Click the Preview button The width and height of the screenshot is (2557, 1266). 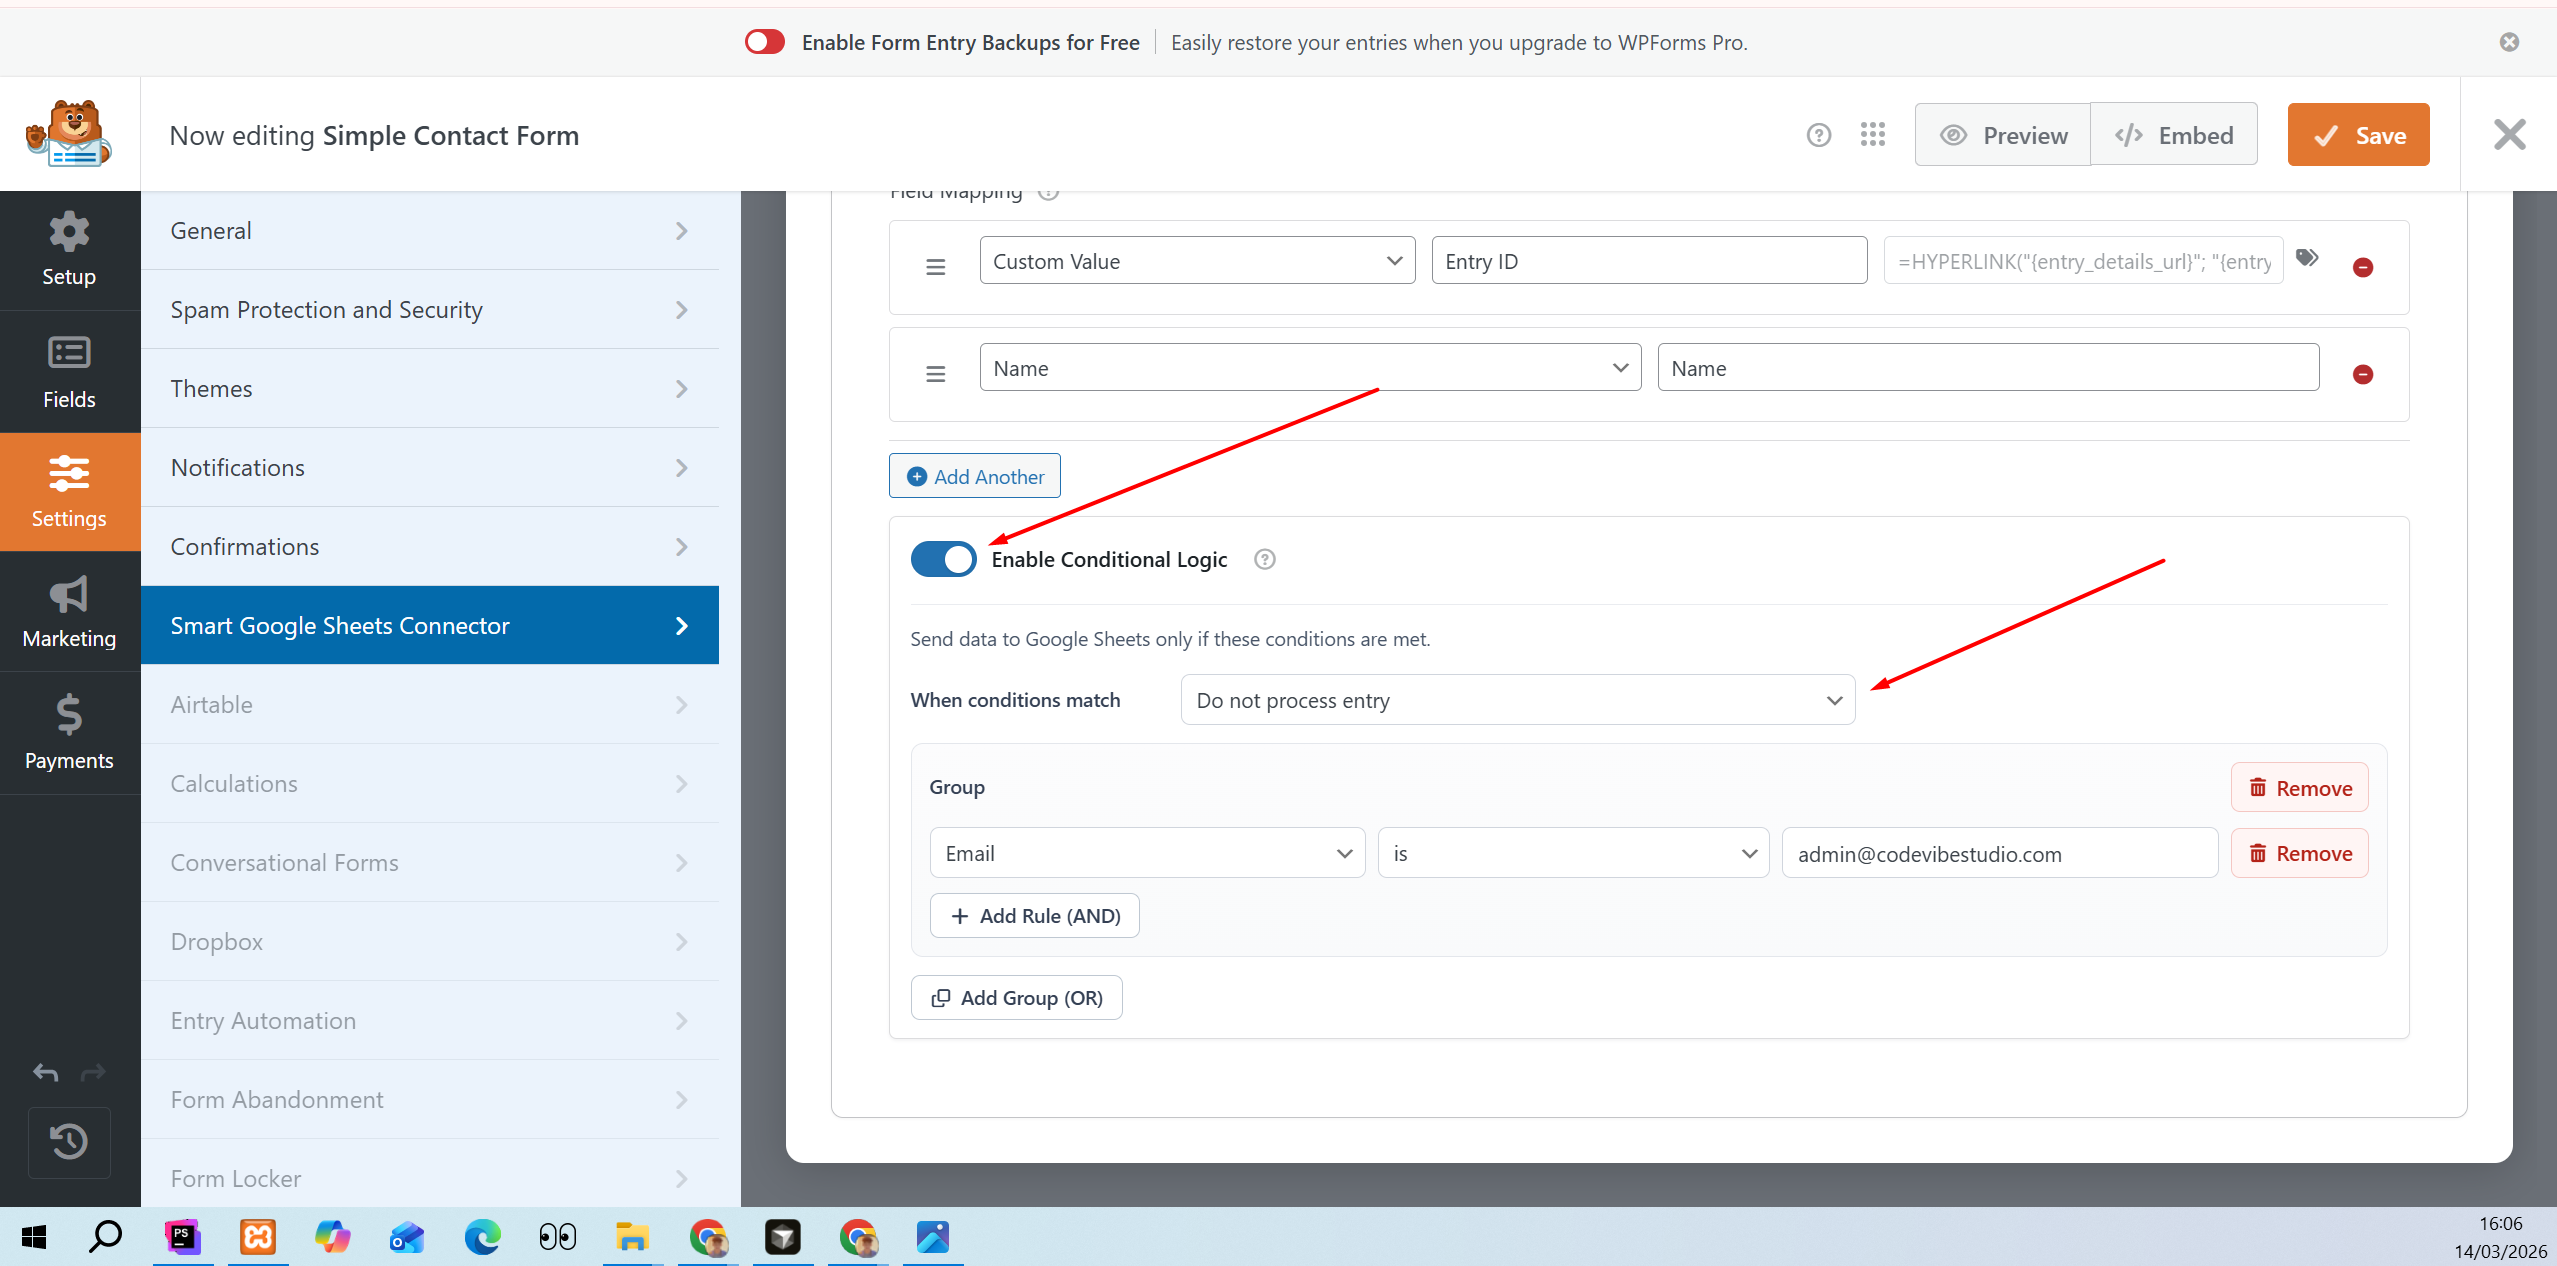point(2002,135)
